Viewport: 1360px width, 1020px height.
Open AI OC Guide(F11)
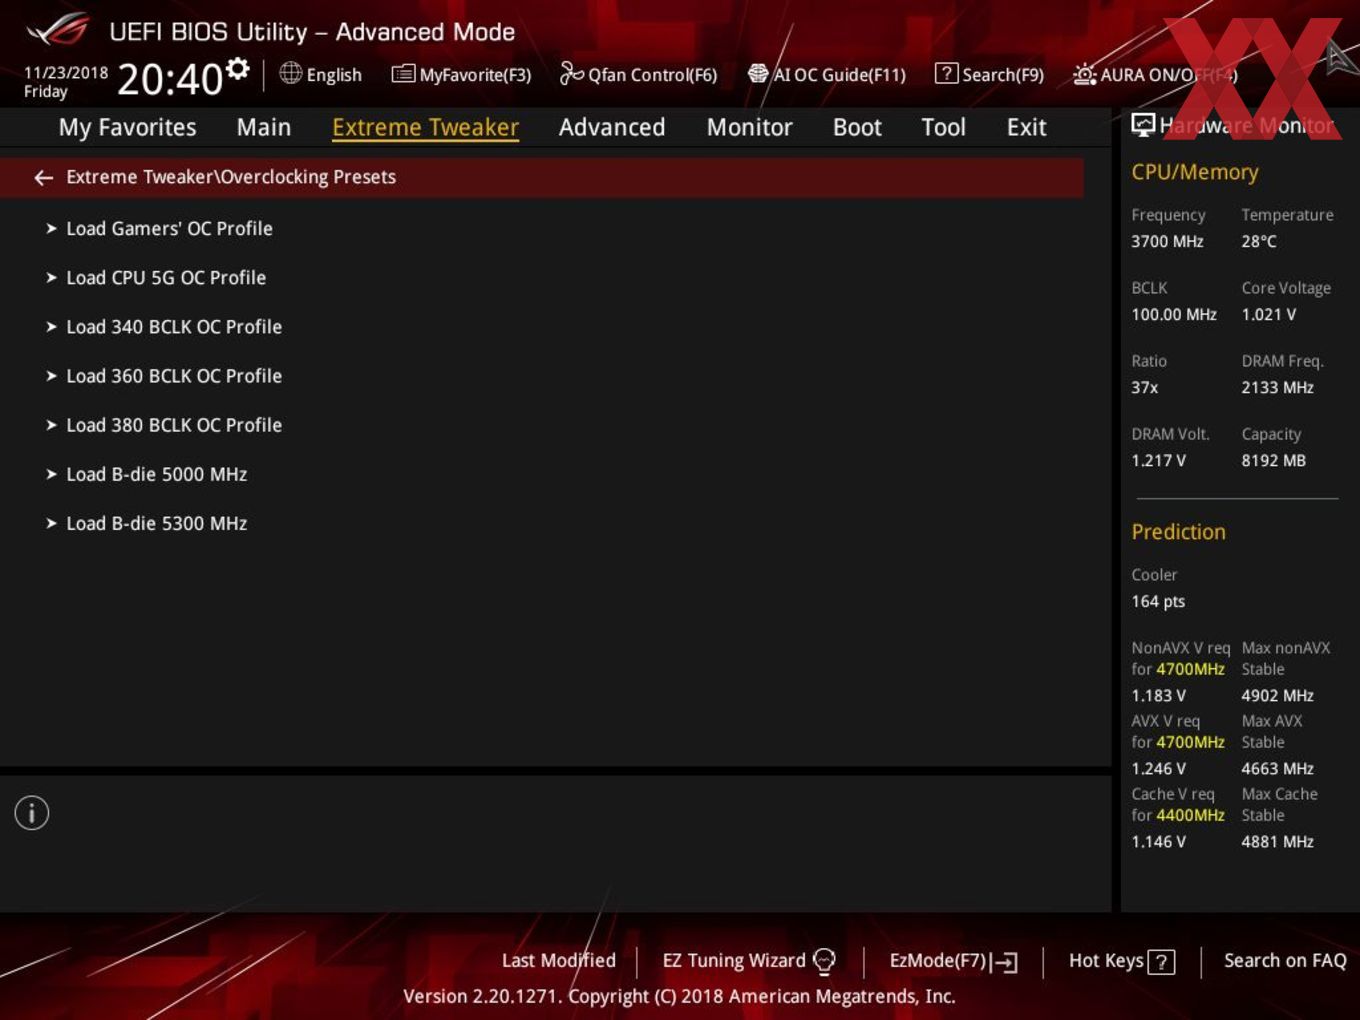(x=827, y=74)
